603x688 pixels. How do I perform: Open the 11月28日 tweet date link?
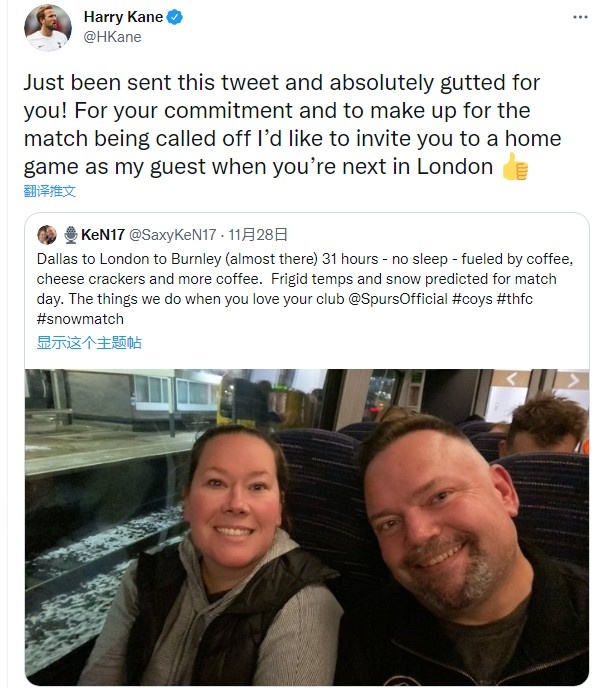(x=258, y=235)
